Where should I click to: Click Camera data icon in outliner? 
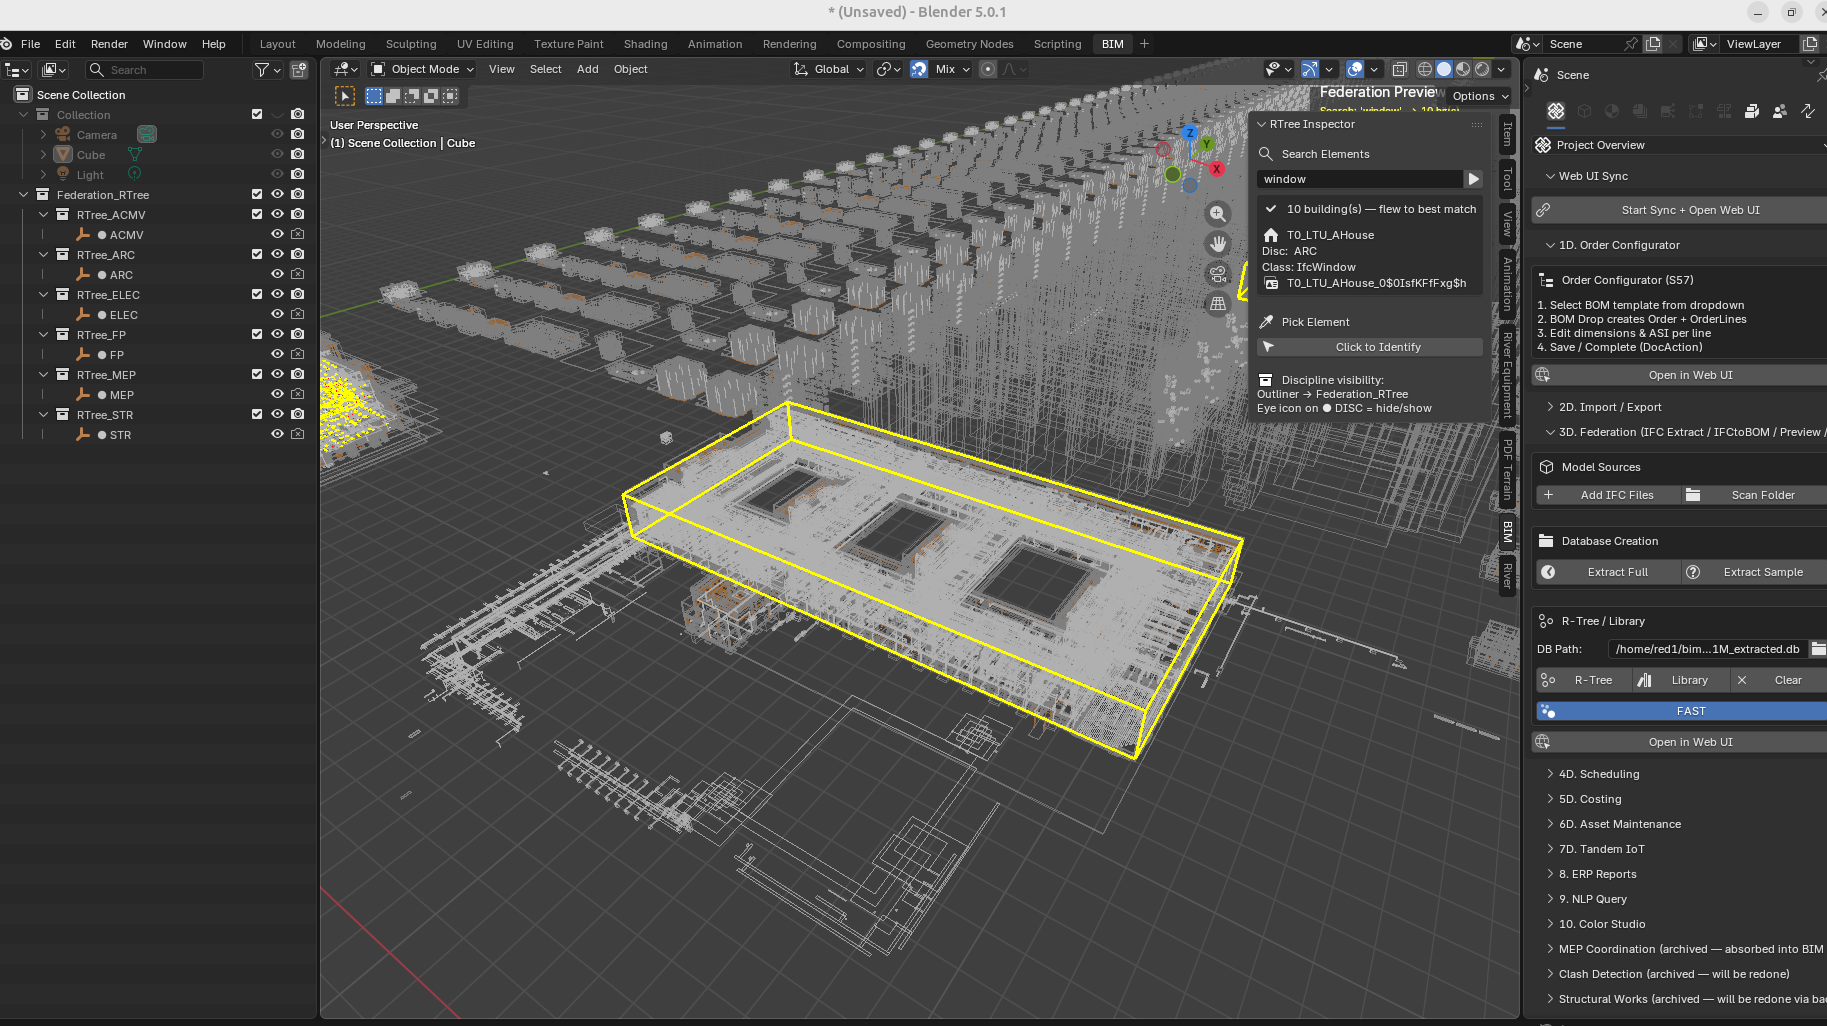pos(147,134)
